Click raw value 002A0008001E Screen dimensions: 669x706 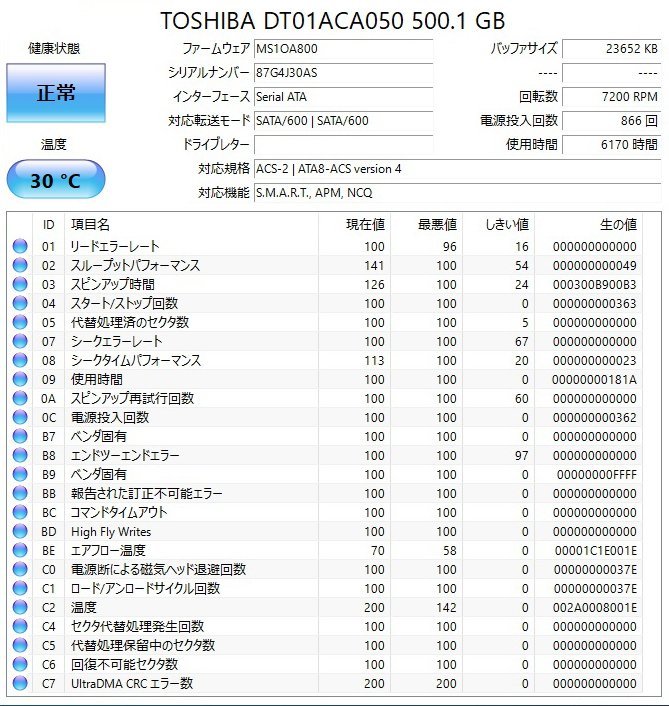pyautogui.click(x=595, y=607)
